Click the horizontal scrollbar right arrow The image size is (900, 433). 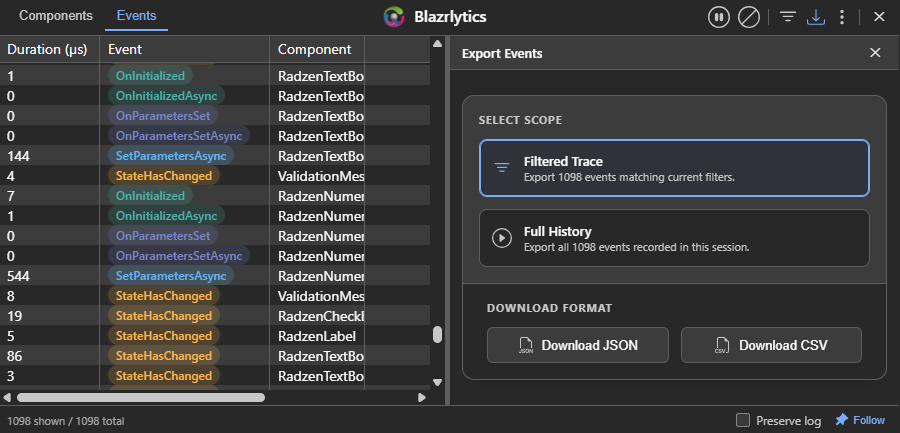tap(422, 397)
